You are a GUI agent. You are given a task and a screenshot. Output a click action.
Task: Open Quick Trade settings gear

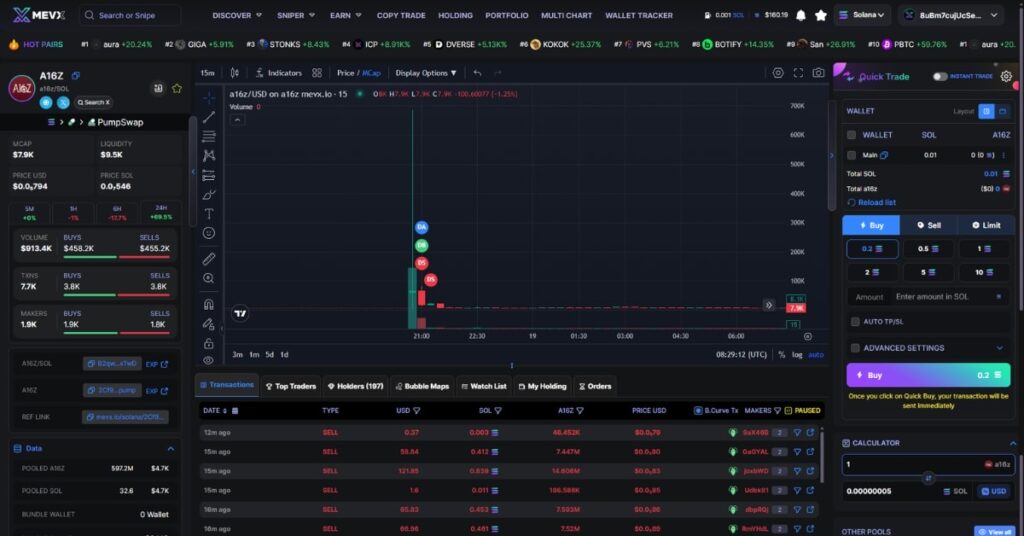click(1006, 76)
